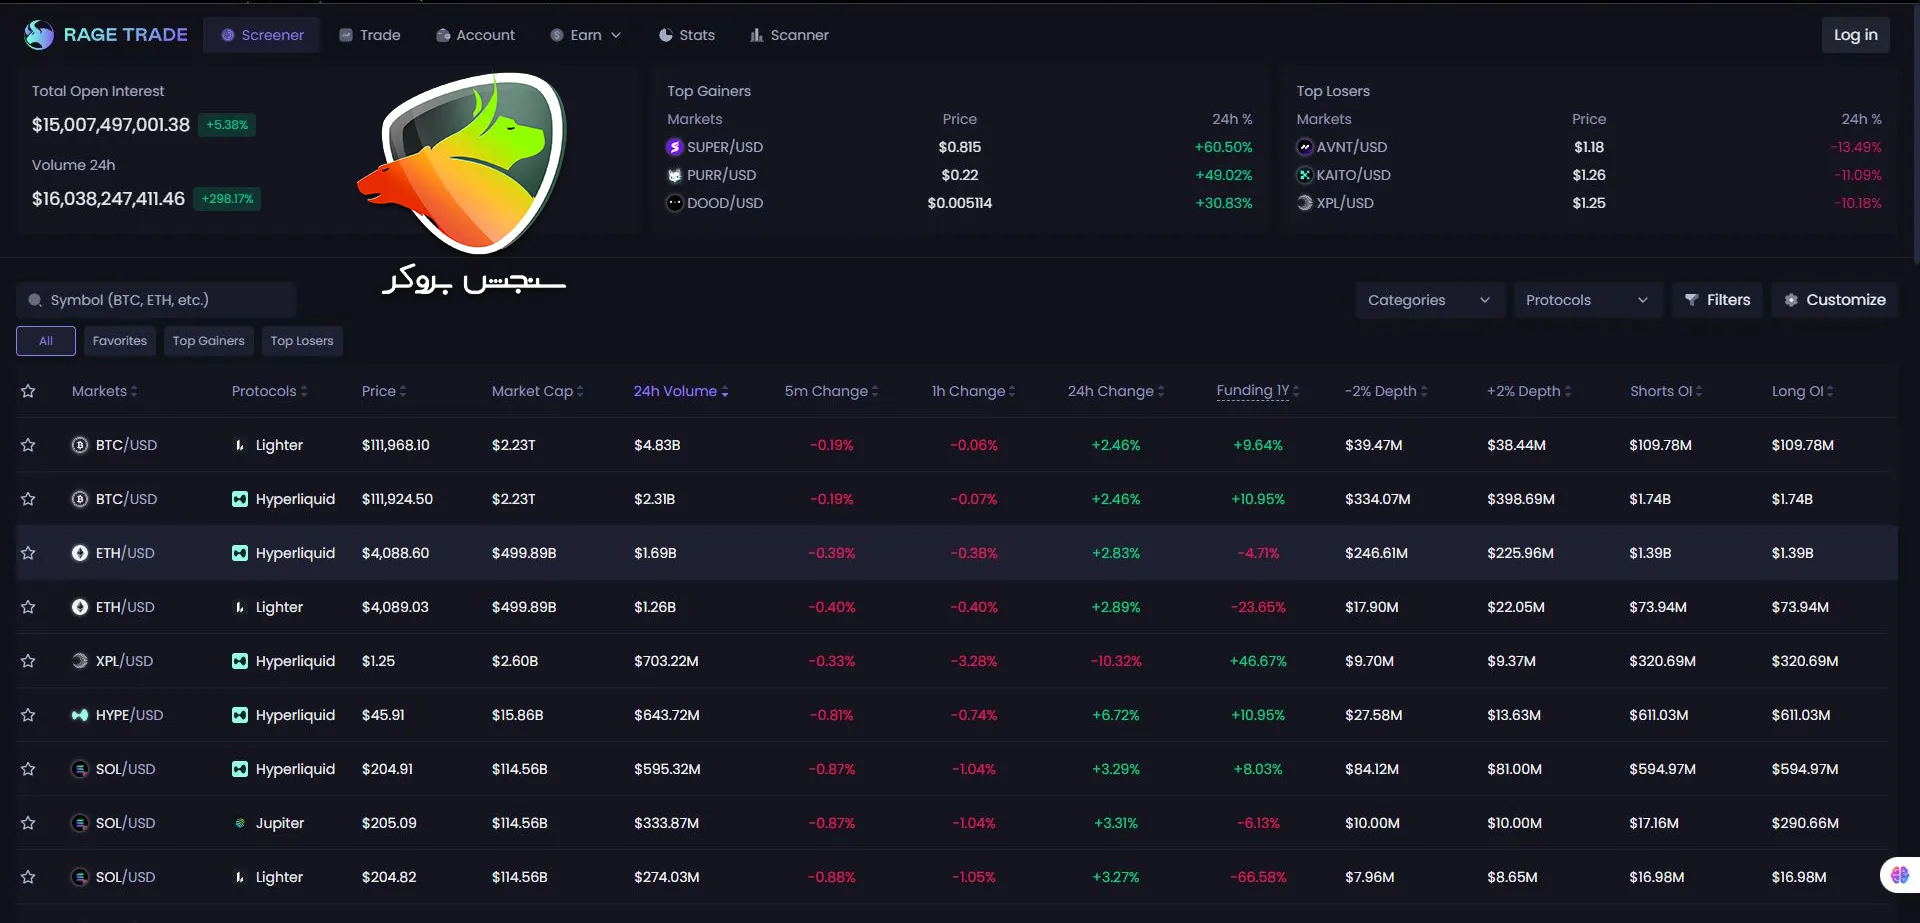Click the SUPER/USD coin icon in Top Gainers
The image size is (1920, 923).
click(x=675, y=147)
